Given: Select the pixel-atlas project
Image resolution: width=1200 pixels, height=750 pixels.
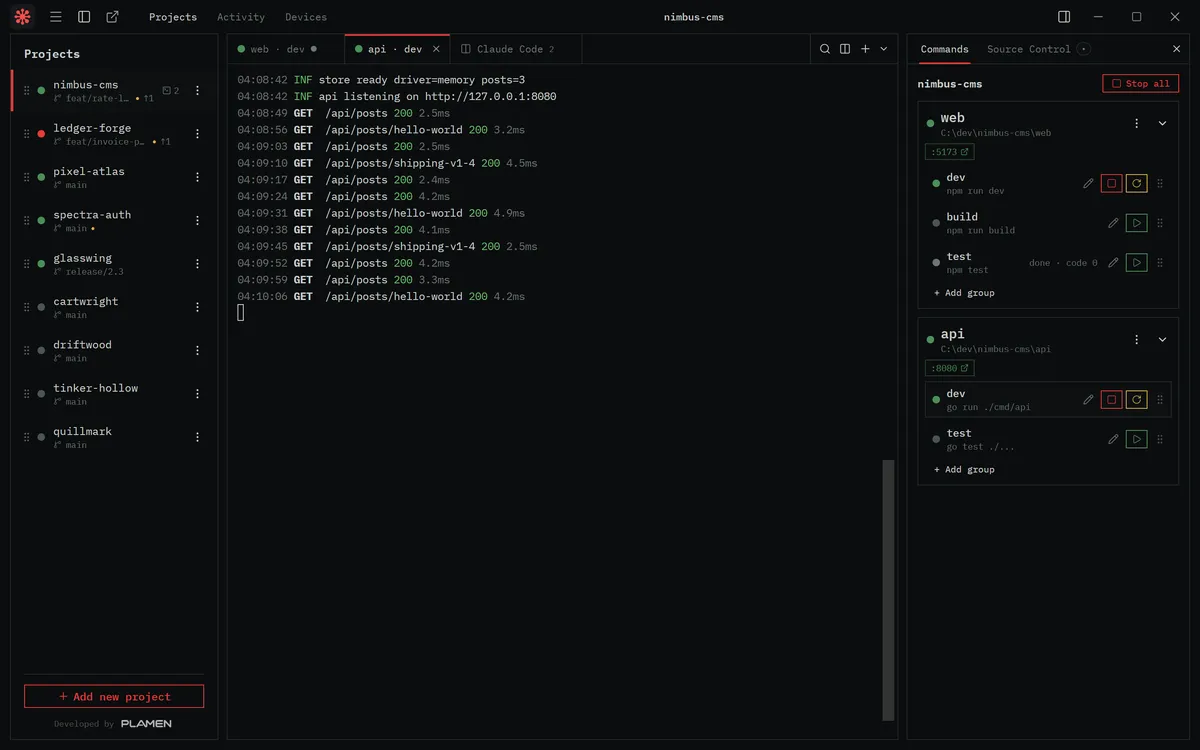Looking at the screenshot, I should click(x=114, y=177).
